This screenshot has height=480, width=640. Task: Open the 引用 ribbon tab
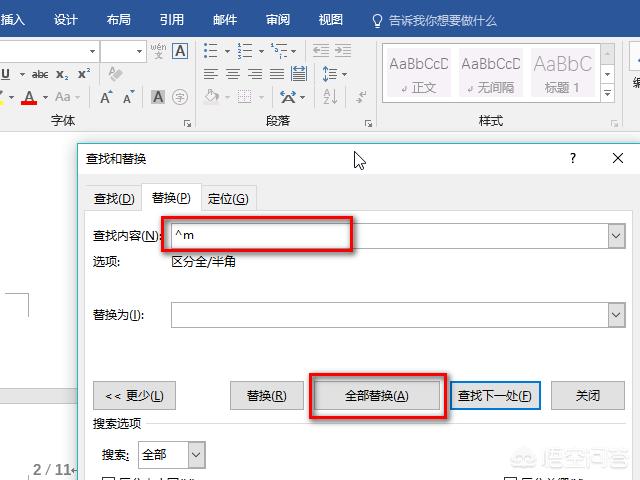pos(171,20)
